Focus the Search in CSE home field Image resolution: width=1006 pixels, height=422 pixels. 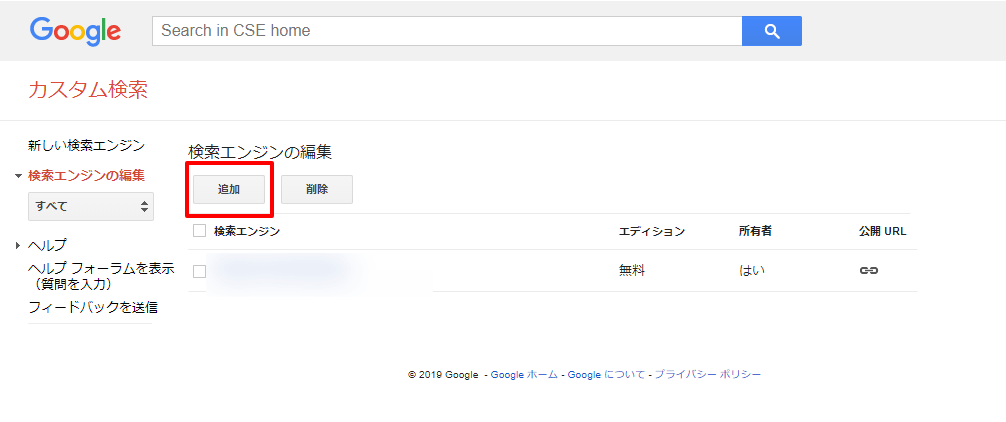pyautogui.click(x=447, y=31)
